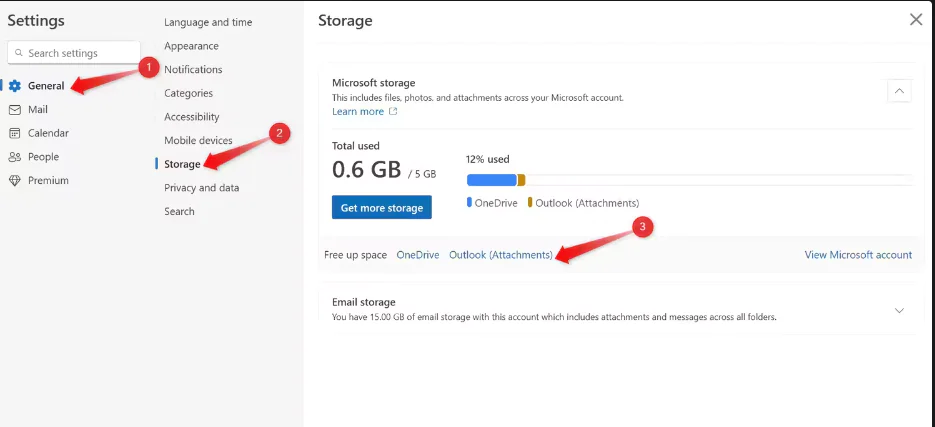Click the Premium diamond icon
935x427 pixels.
click(x=15, y=181)
